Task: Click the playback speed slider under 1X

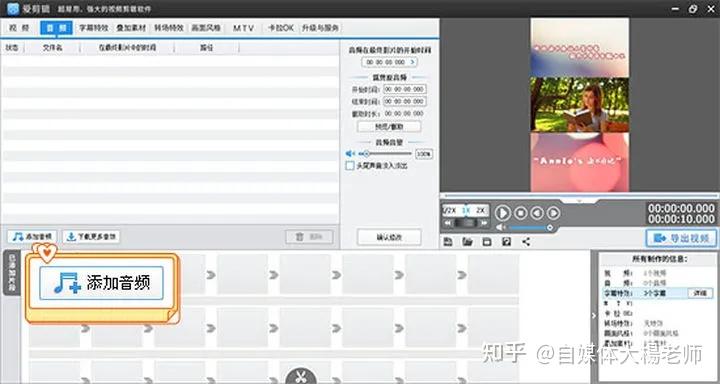Action: (466, 223)
